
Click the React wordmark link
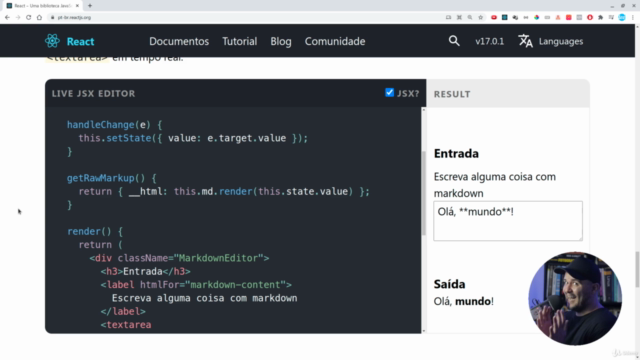pyautogui.click(x=80, y=41)
